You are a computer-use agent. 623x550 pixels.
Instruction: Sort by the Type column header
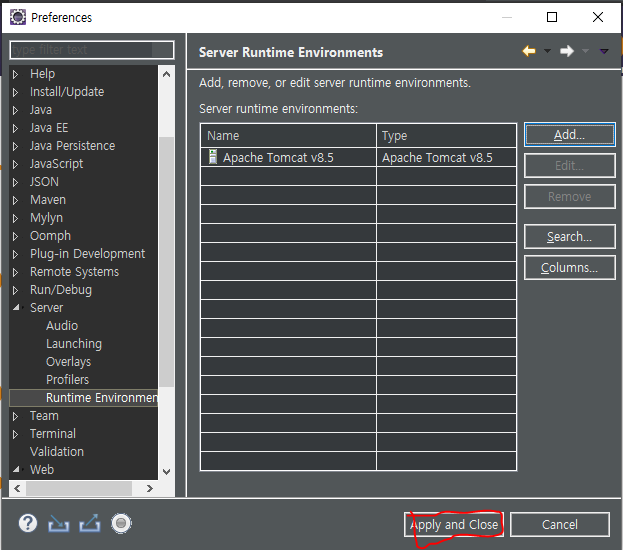[446, 136]
